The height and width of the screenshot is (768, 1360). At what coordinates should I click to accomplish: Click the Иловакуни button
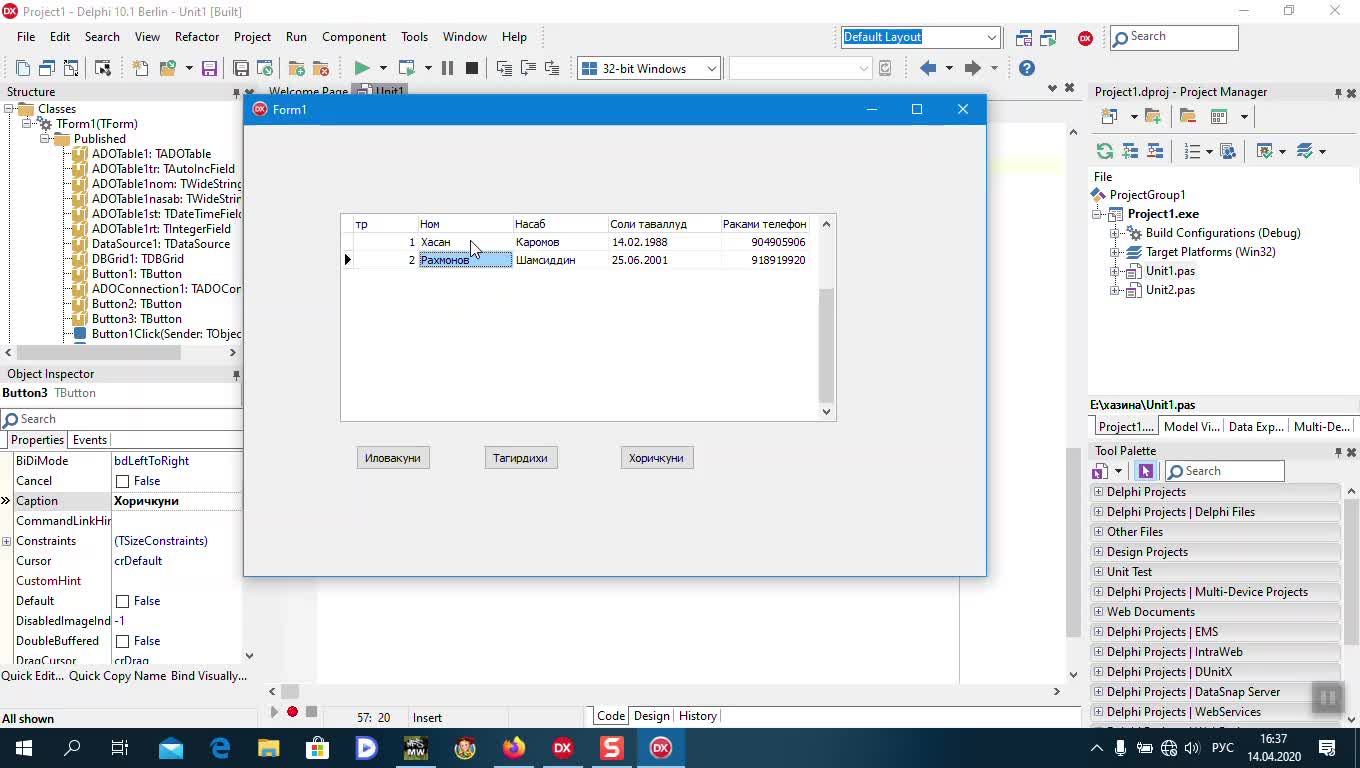(x=393, y=458)
